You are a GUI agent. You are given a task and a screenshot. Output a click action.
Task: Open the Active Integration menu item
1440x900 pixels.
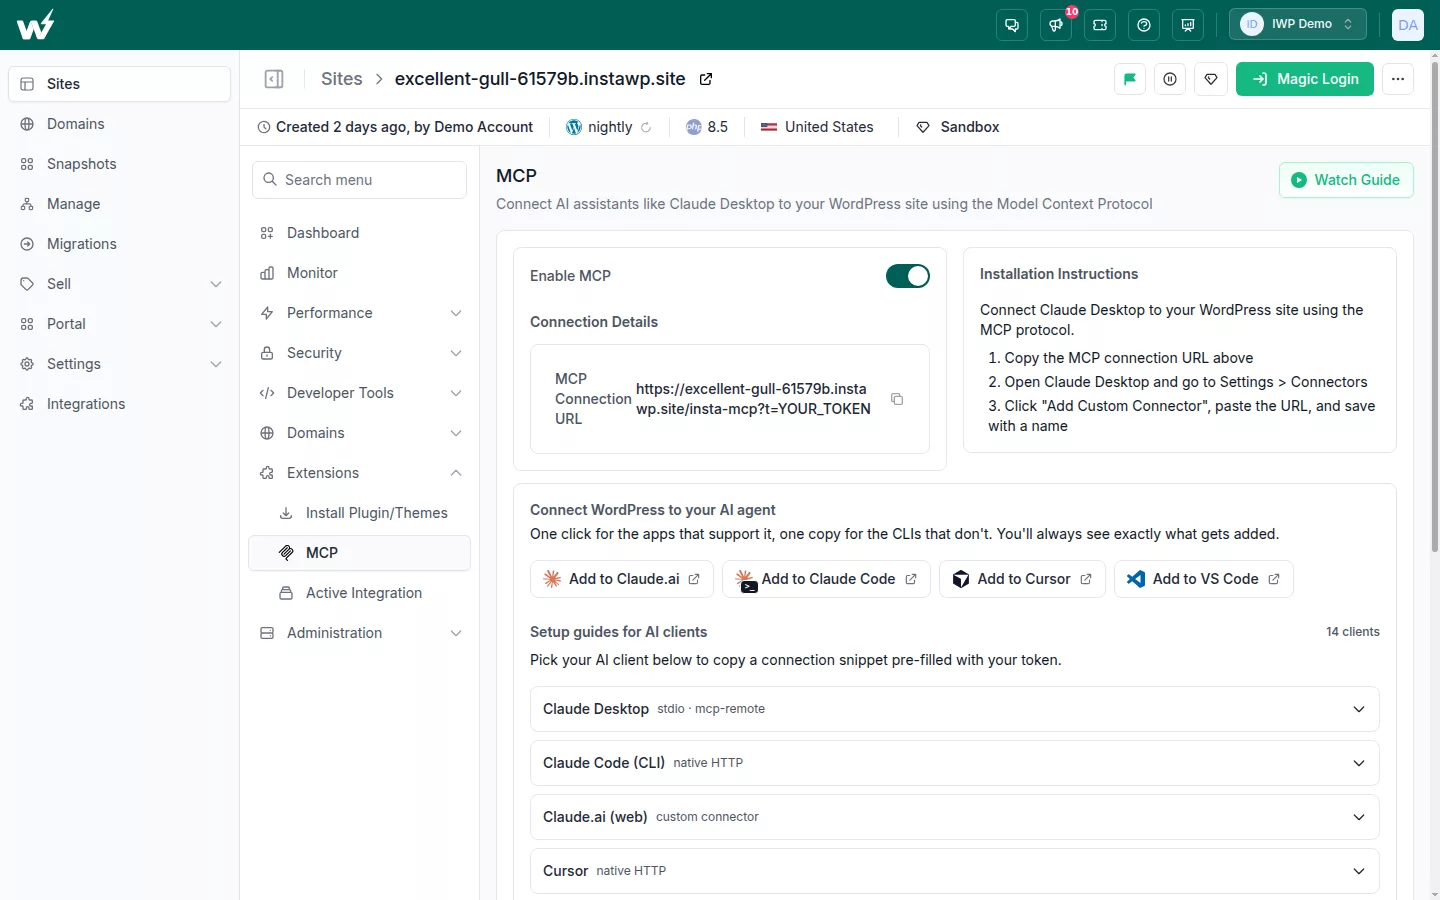coord(360,593)
